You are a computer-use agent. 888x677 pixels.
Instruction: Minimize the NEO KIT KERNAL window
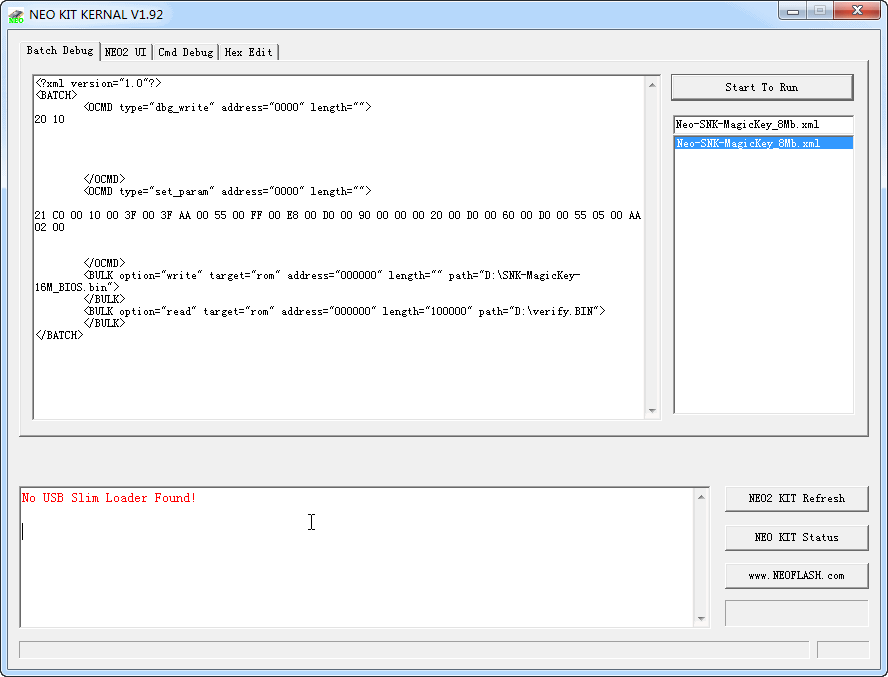pyautogui.click(x=794, y=11)
